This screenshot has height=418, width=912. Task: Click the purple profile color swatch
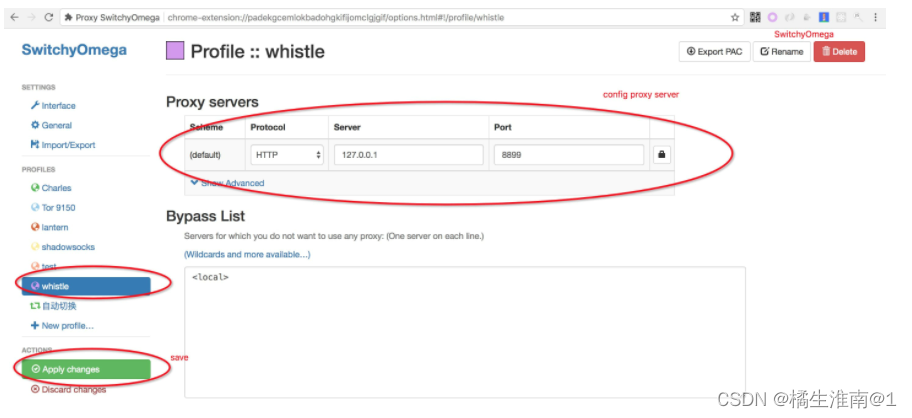point(175,51)
